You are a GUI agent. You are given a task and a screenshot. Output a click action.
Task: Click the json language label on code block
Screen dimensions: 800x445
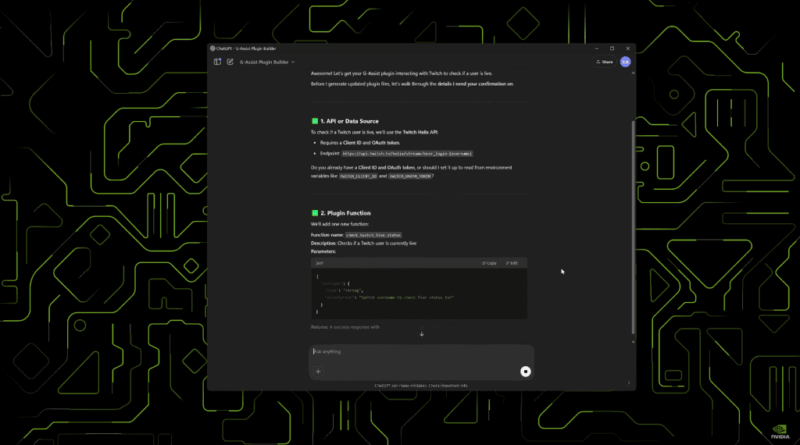click(x=319, y=263)
